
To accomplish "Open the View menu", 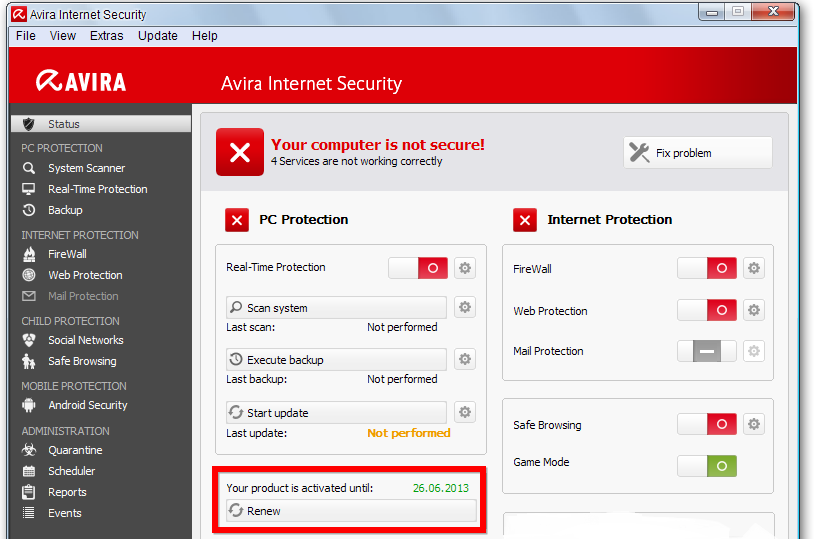I will [x=63, y=36].
